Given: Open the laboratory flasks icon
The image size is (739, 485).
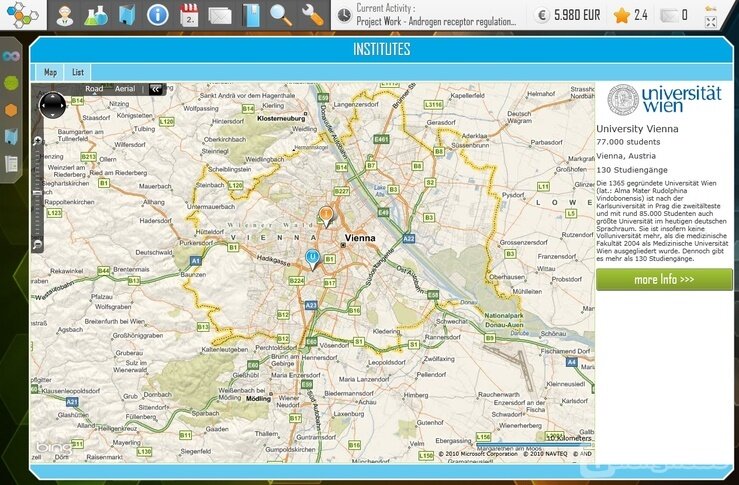Looking at the screenshot, I should (96, 14).
